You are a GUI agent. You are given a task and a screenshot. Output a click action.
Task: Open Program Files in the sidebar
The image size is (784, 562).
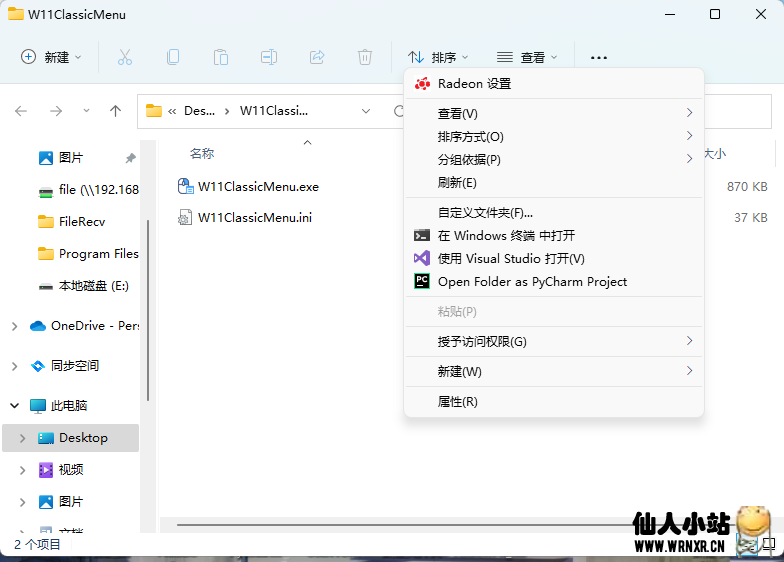[98, 254]
